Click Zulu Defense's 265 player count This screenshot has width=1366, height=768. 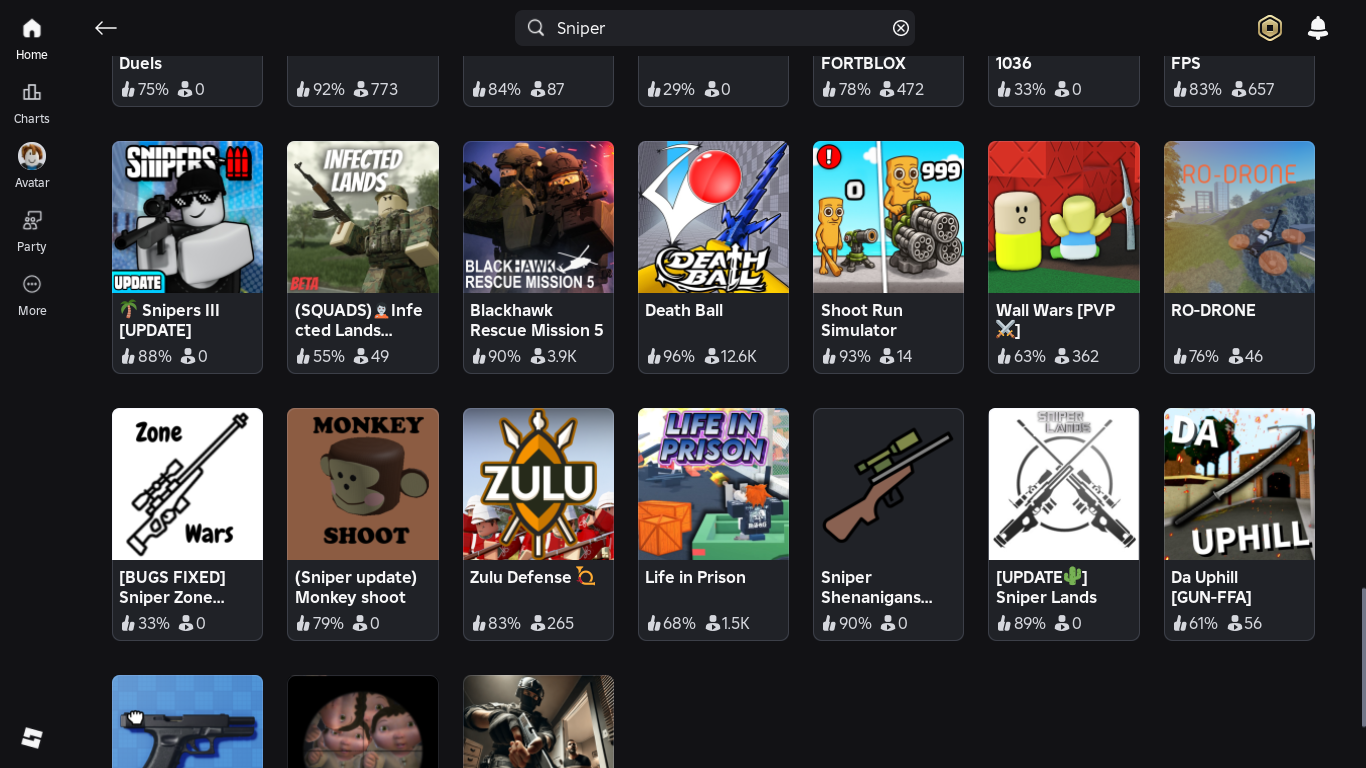552,623
